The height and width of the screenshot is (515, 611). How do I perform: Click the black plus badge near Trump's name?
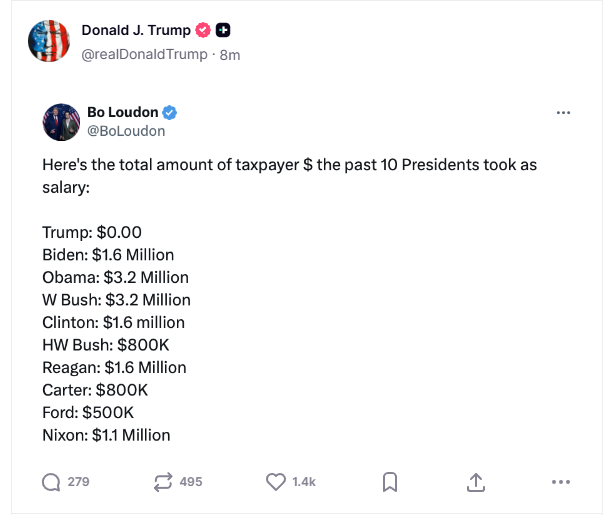tap(223, 30)
